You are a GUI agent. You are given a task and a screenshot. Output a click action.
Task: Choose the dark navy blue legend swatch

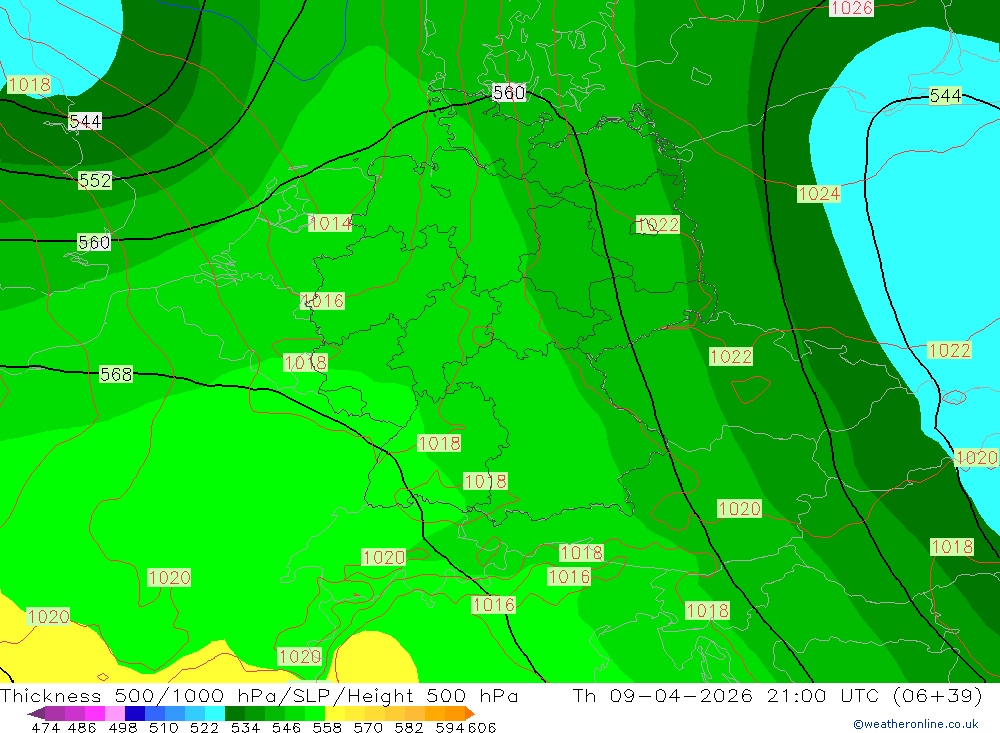(x=133, y=713)
